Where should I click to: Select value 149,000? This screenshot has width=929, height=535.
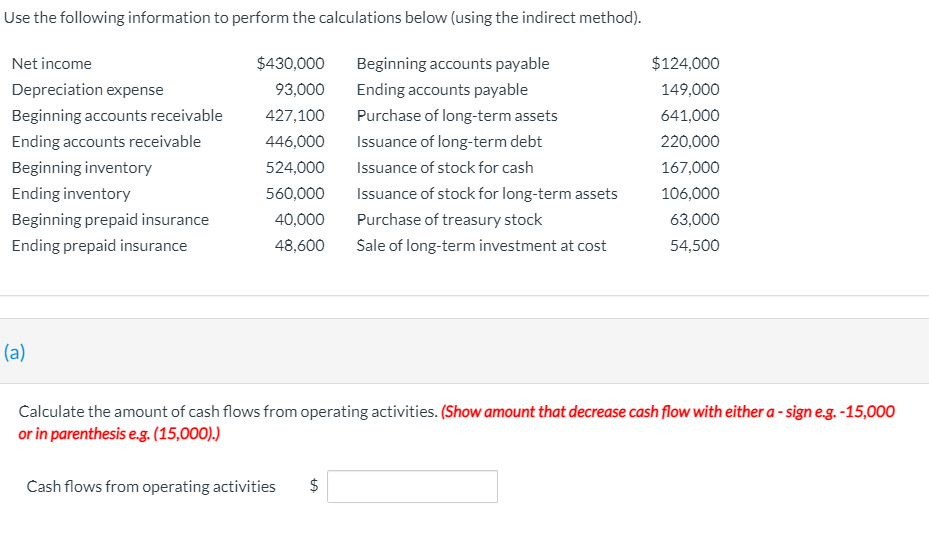pos(690,89)
